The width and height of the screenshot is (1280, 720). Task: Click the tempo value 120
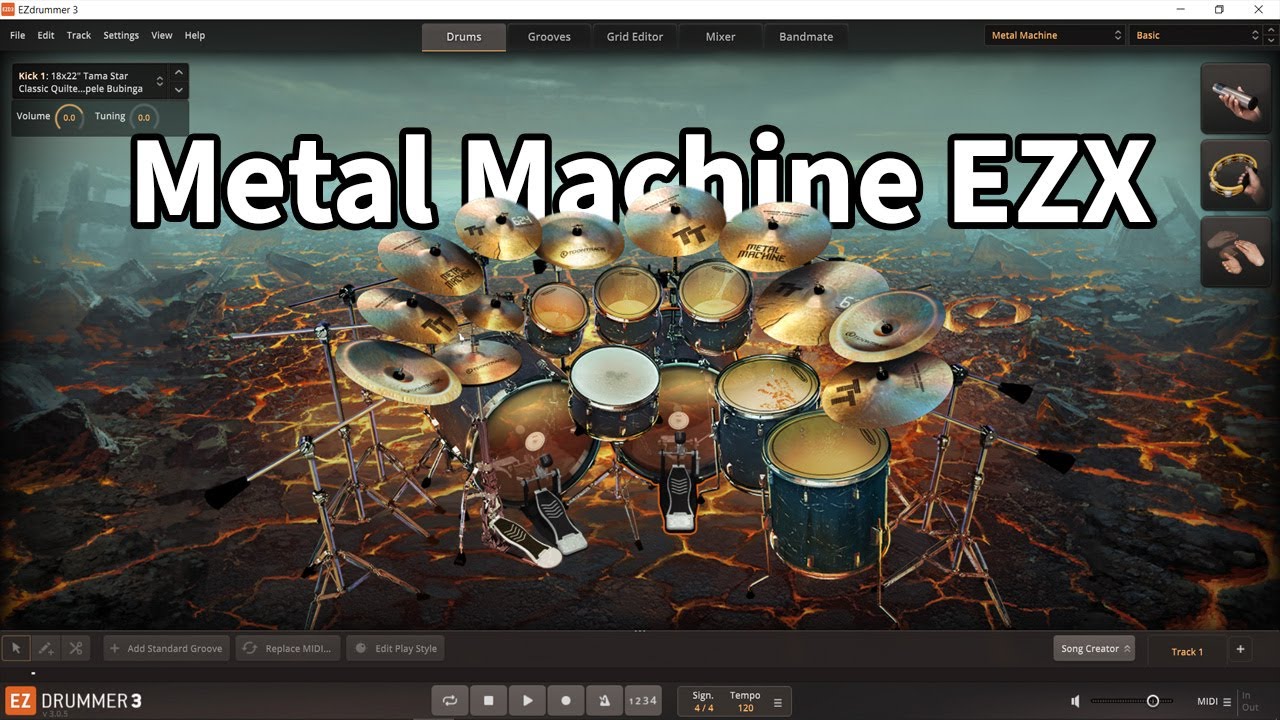[x=745, y=708]
